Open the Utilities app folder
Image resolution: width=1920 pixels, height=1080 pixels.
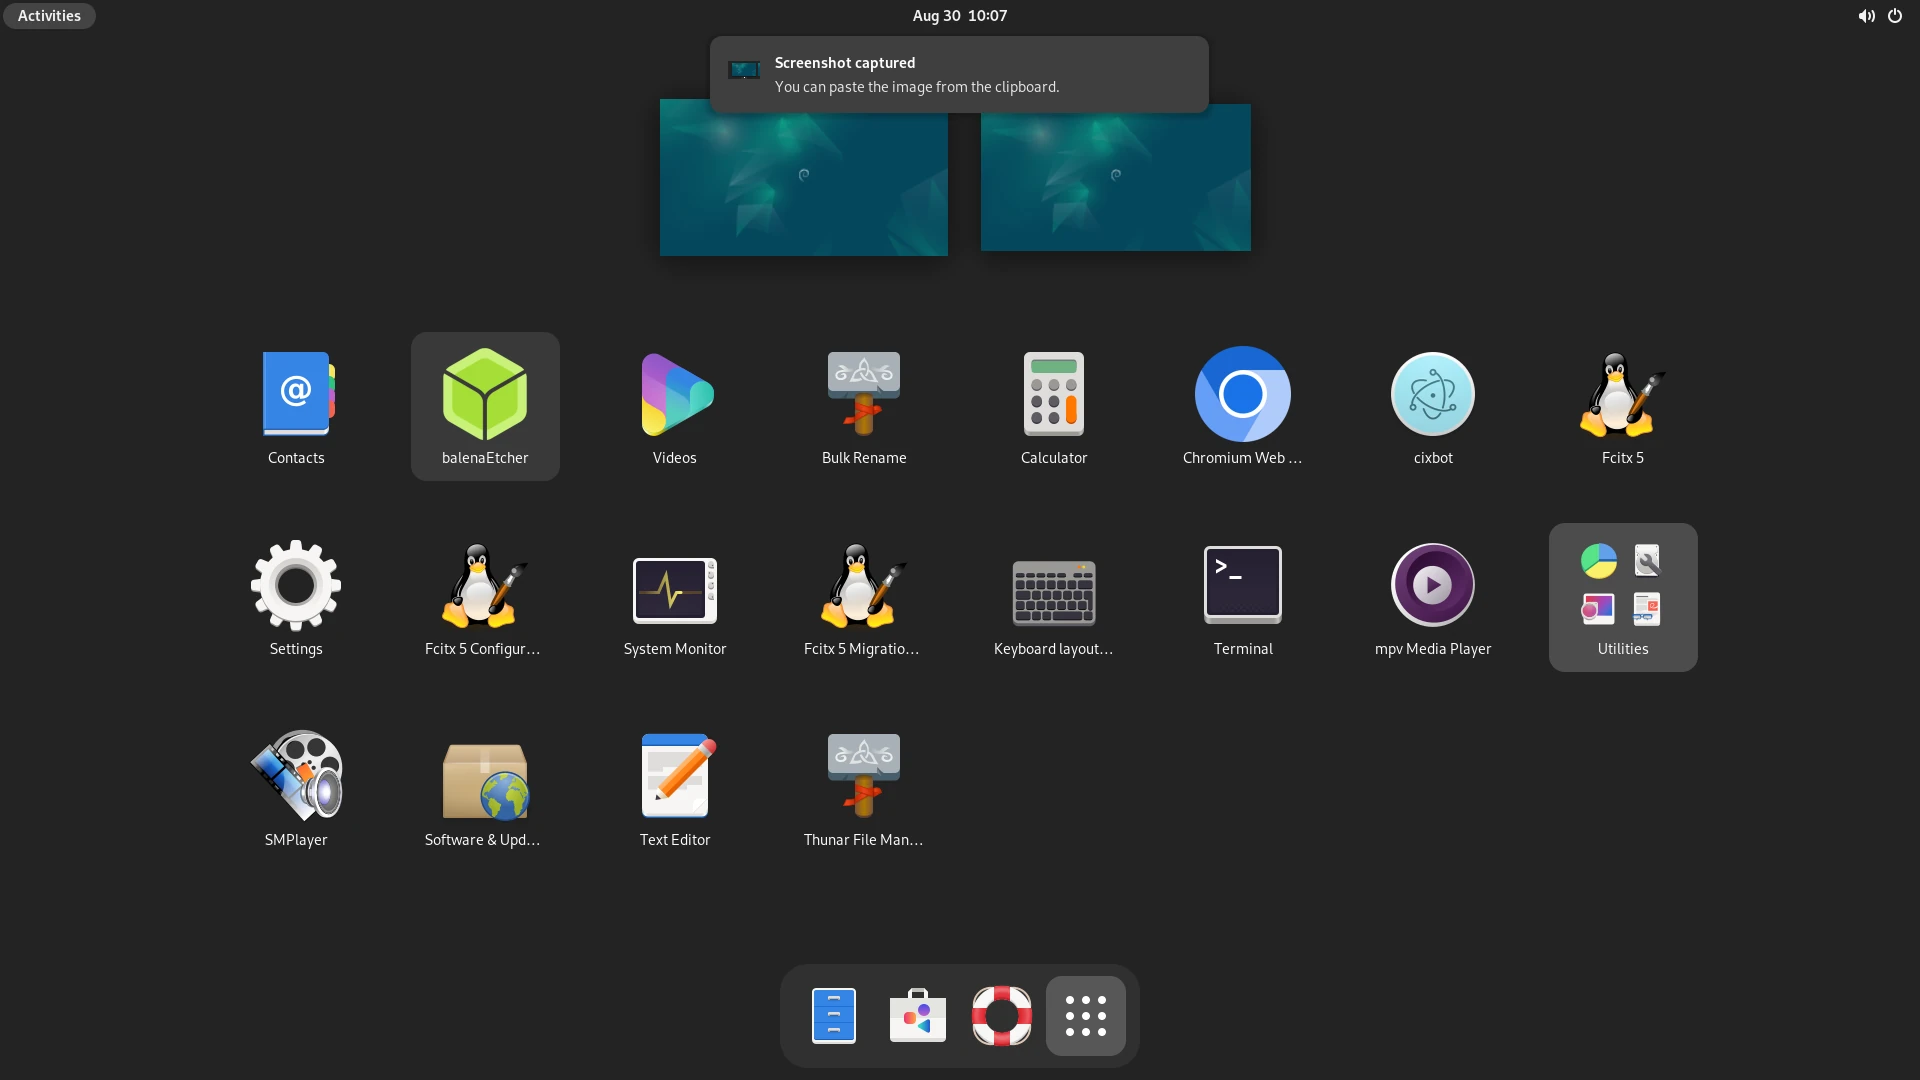1622,597
